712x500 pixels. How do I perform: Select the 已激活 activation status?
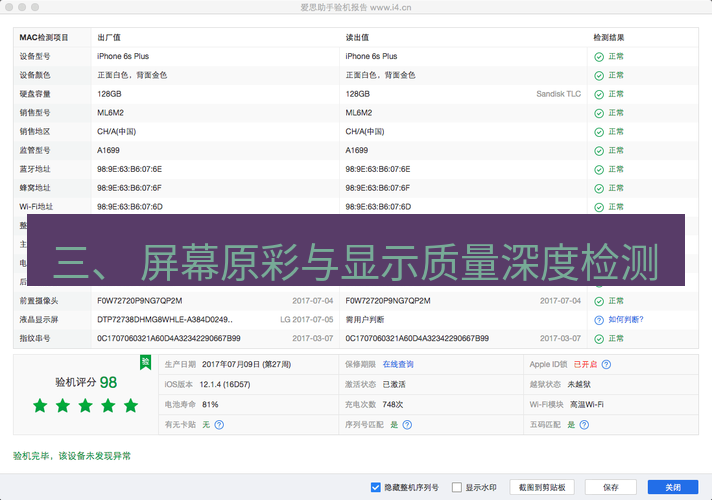394,384
